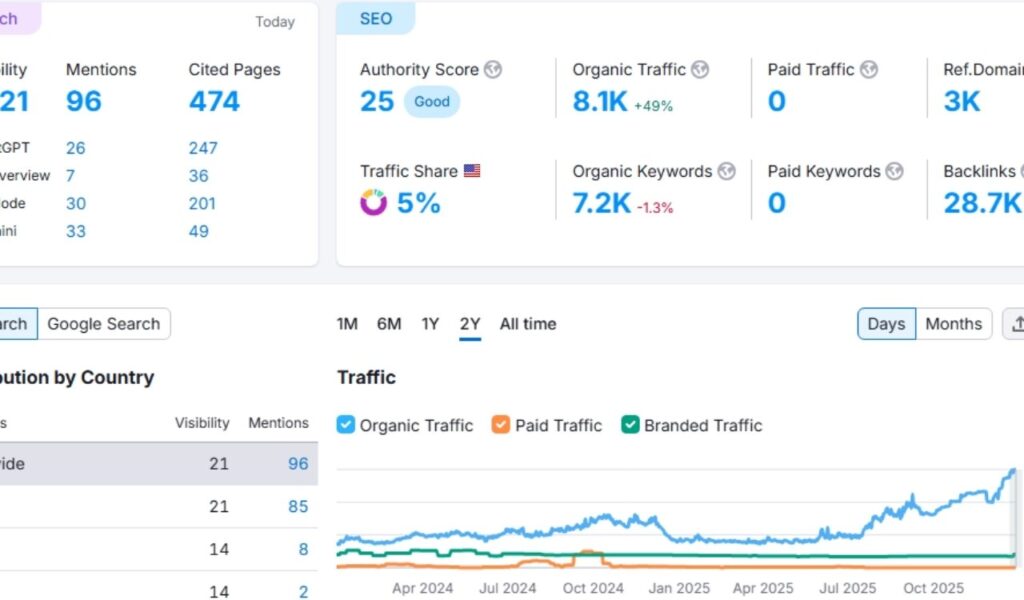Click the 7.2K Organic Keywords number
This screenshot has height=600, width=1024.
click(601, 203)
